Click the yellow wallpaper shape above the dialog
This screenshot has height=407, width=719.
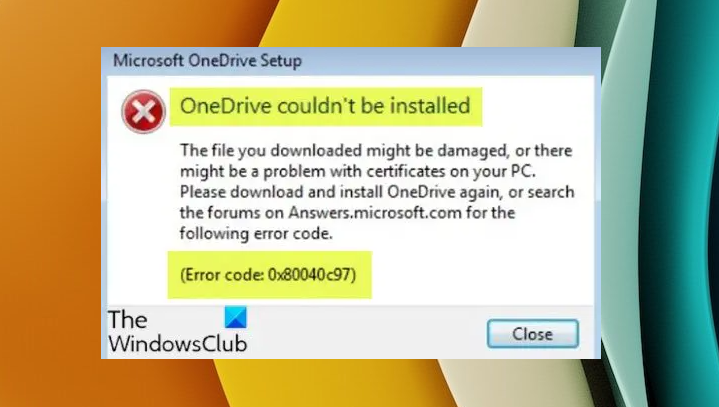[367, 23]
